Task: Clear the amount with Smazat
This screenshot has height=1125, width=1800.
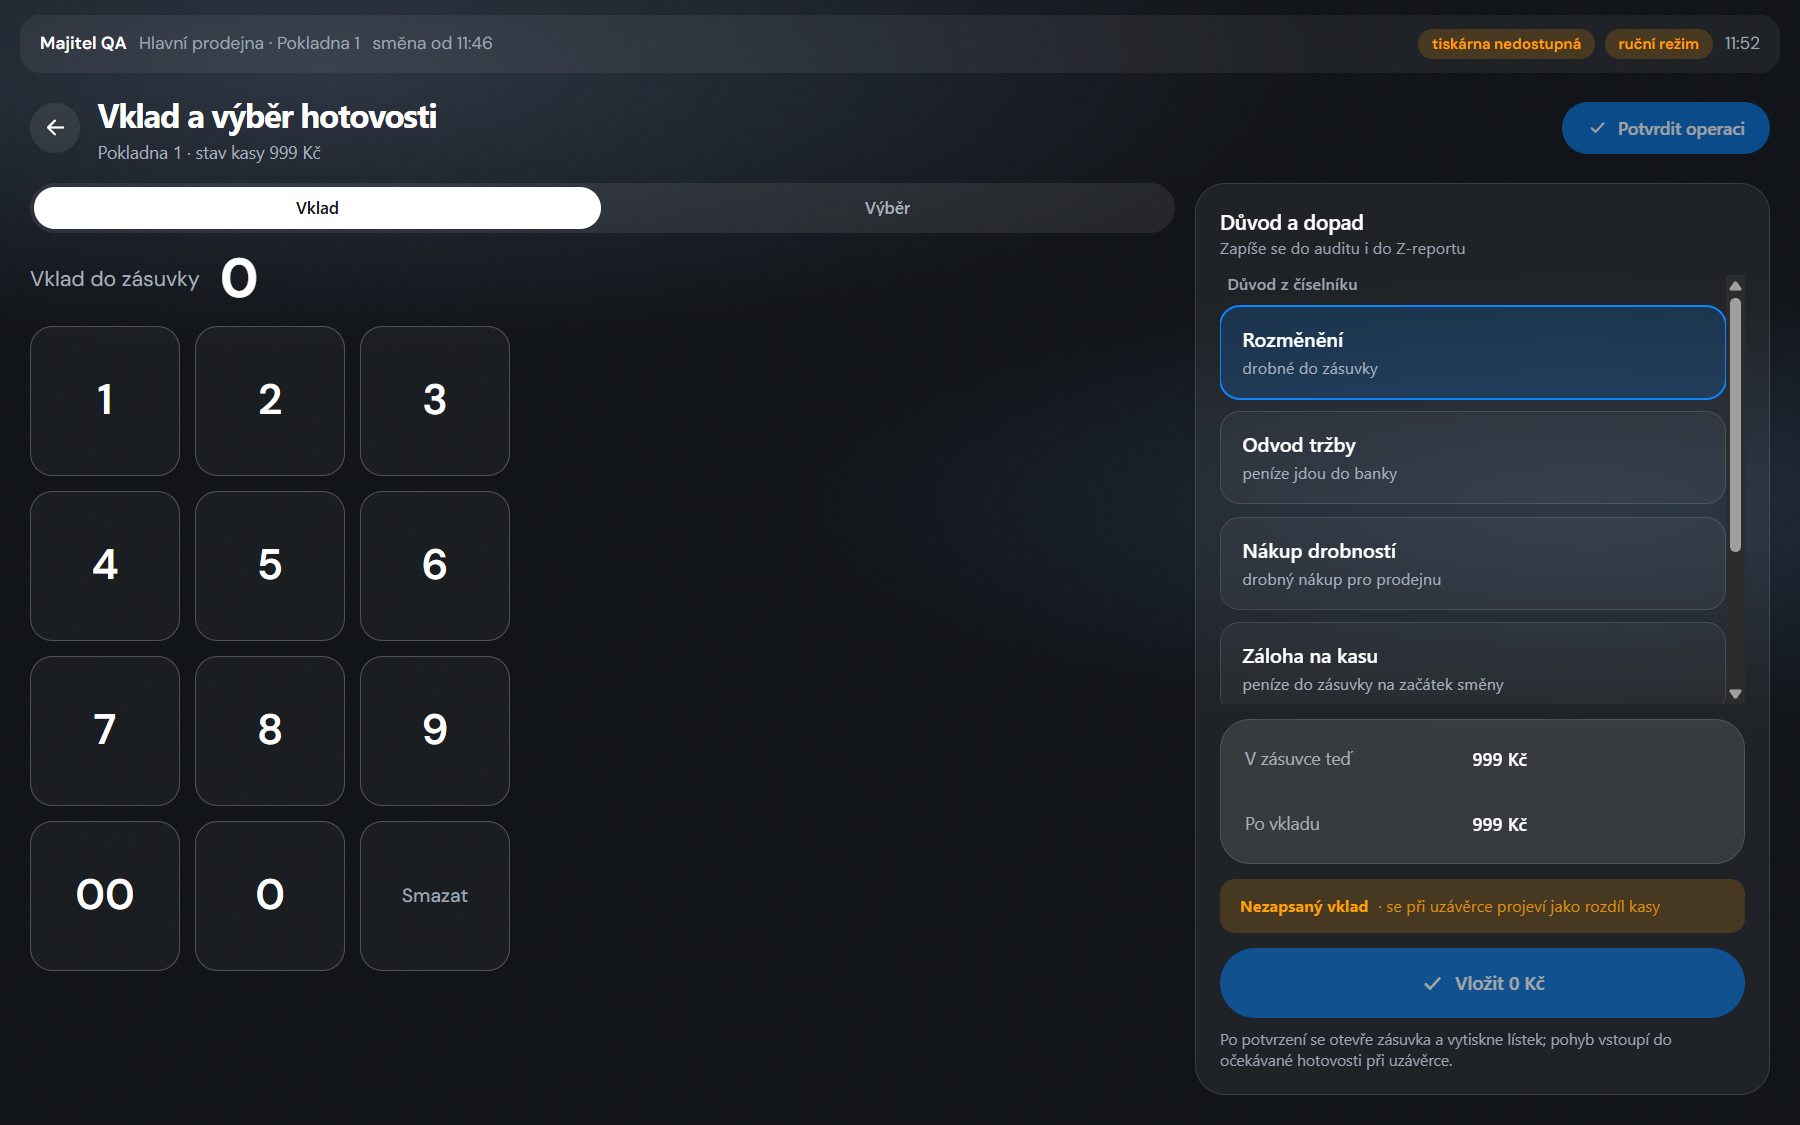Action: coord(435,896)
